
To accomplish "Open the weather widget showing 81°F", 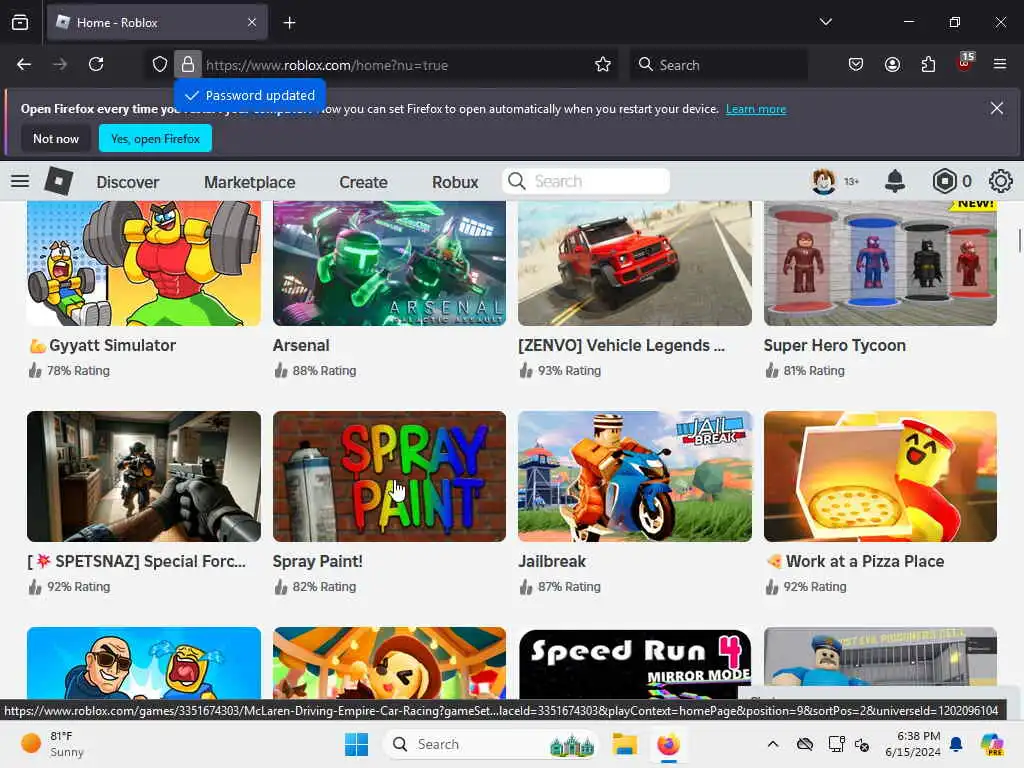I will [x=52, y=744].
